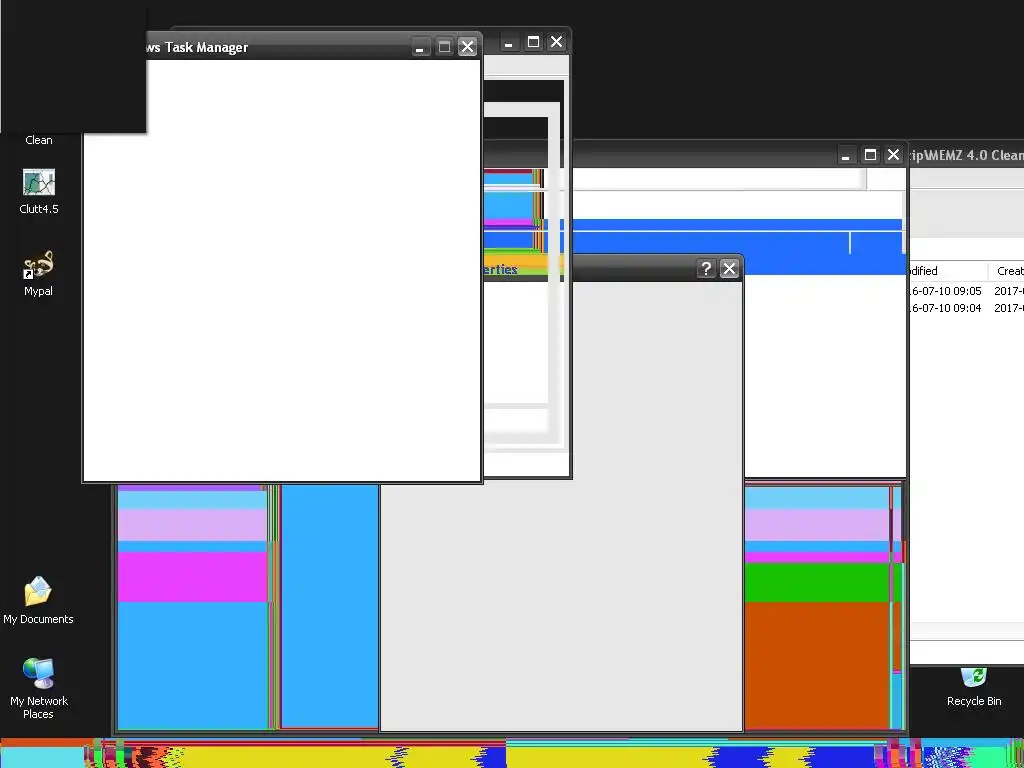Click the MEMZ 4.0 Clean window title bar

tap(967, 155)
